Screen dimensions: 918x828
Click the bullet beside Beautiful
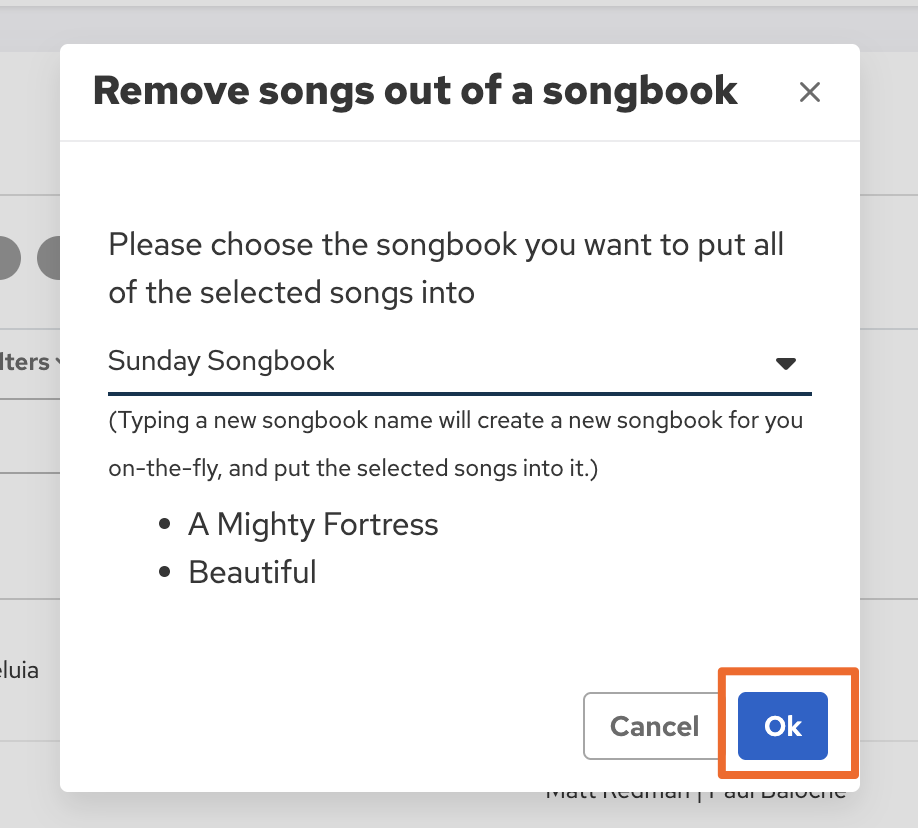(165, 573)
